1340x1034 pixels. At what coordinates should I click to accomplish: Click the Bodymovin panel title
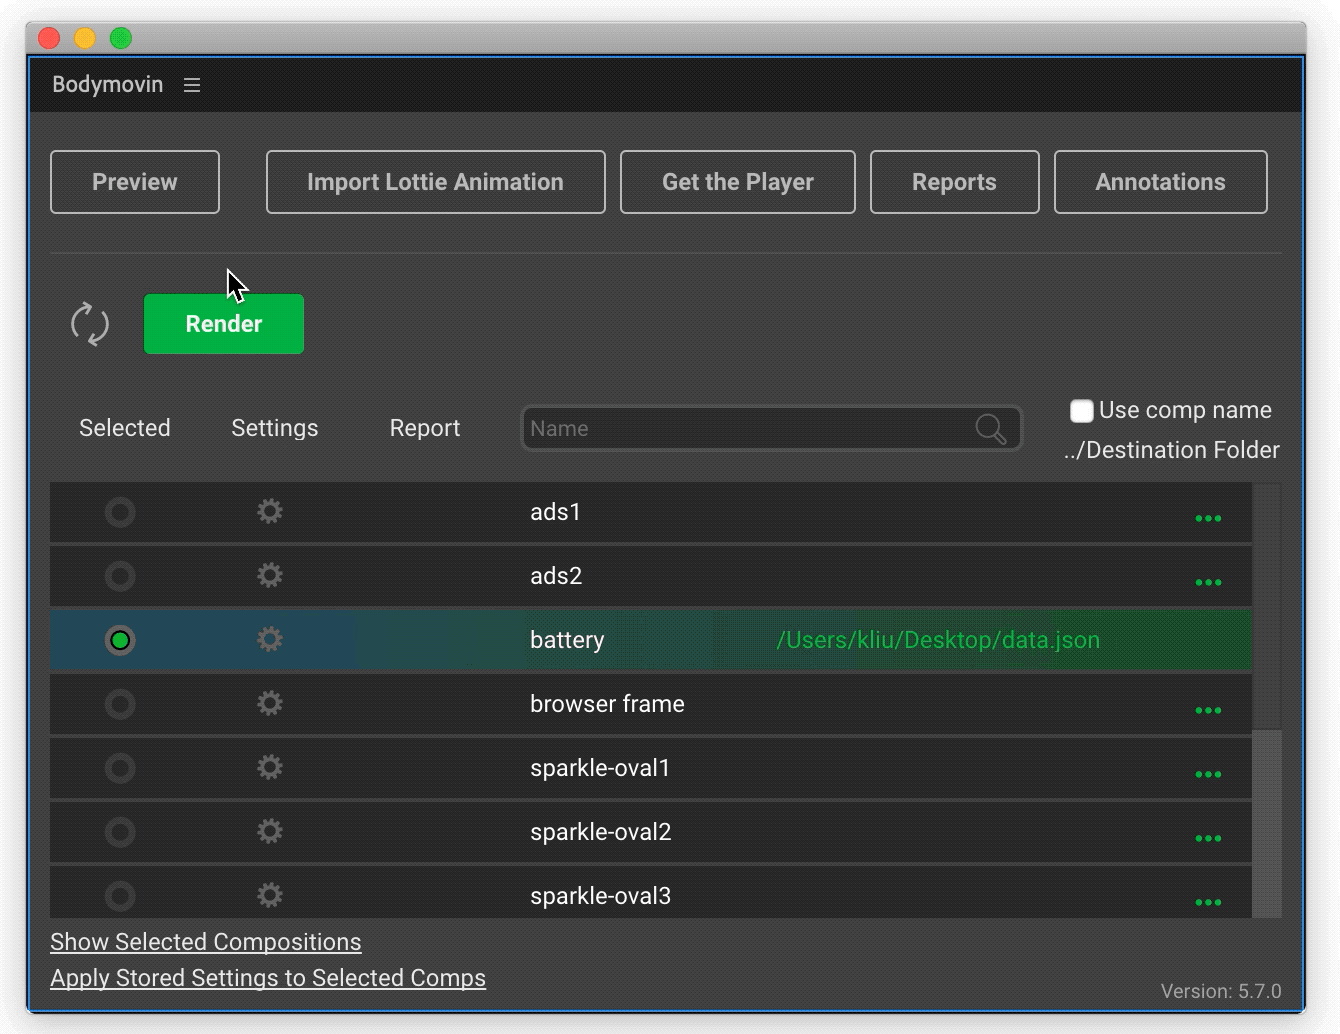pyautogui.click(x=107, y=84)
